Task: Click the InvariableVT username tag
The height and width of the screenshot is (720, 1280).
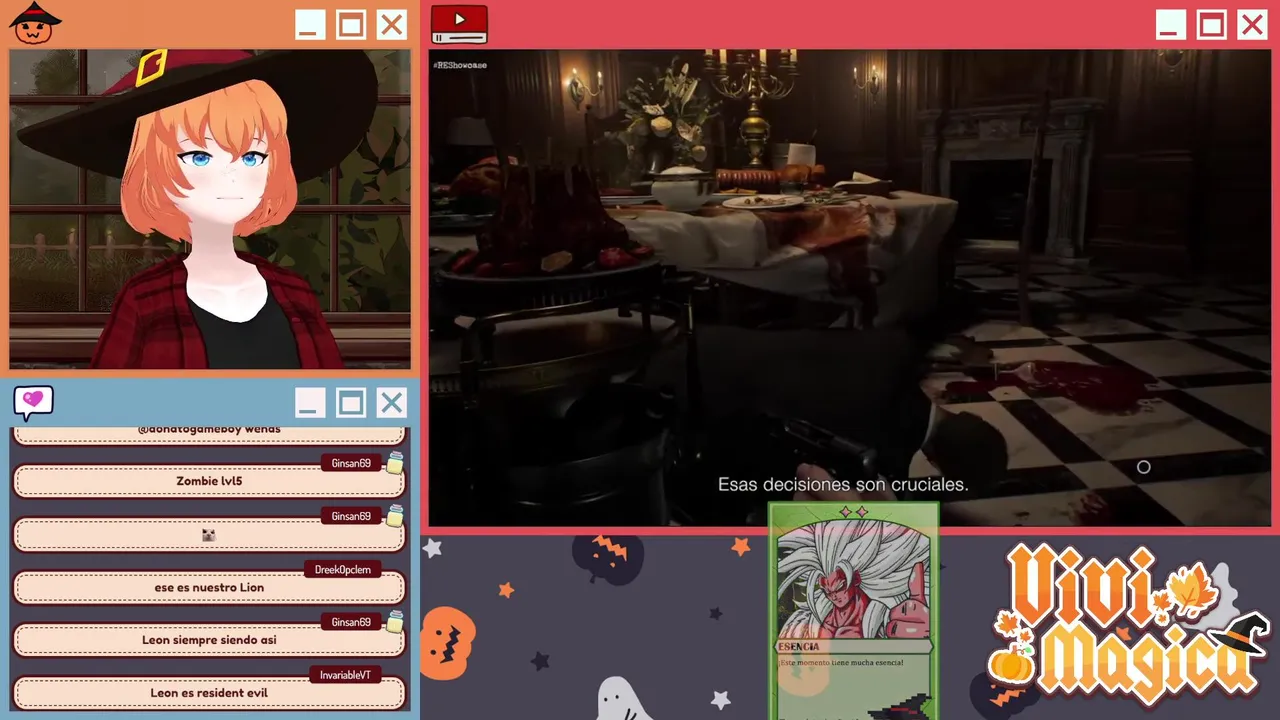Action: [x=345, y=675]
